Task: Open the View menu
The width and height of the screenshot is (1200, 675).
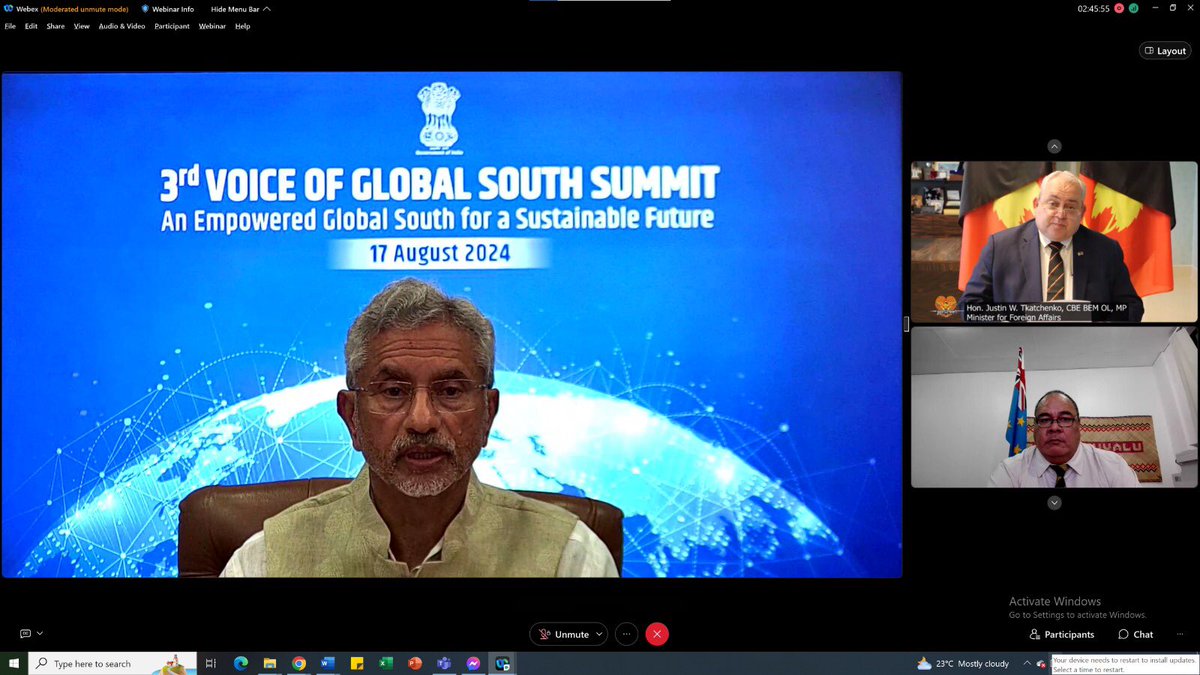Action: 81,26
